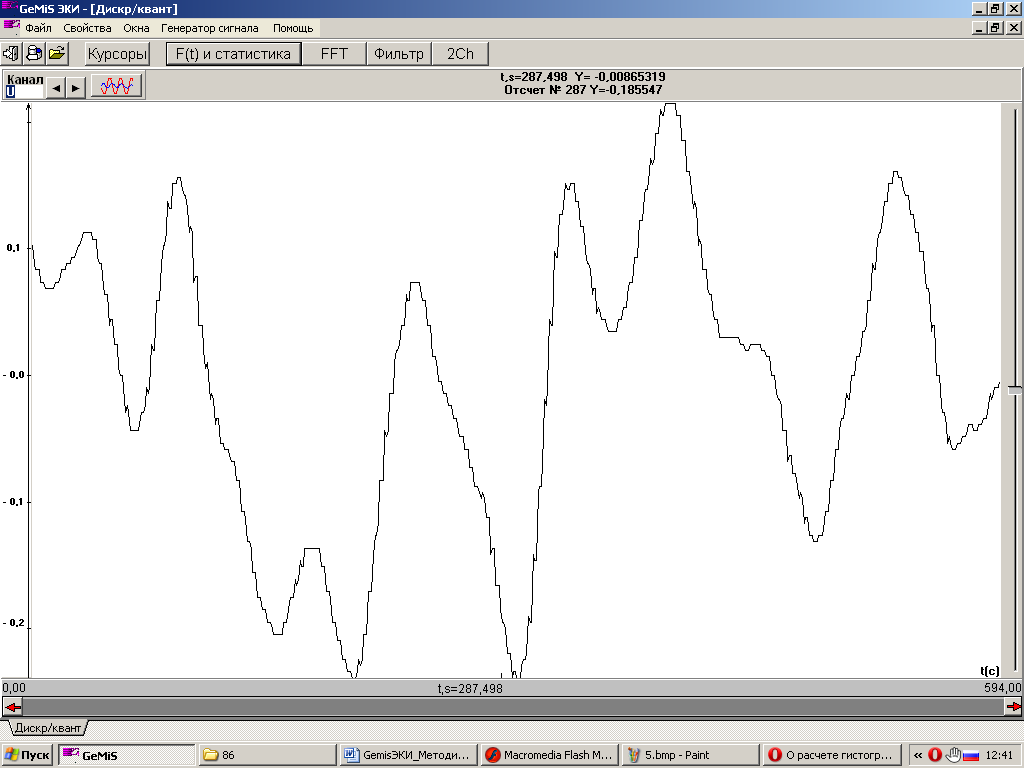
Task: Click the document icon left of Файл
Action: click(x=12, y=27)
